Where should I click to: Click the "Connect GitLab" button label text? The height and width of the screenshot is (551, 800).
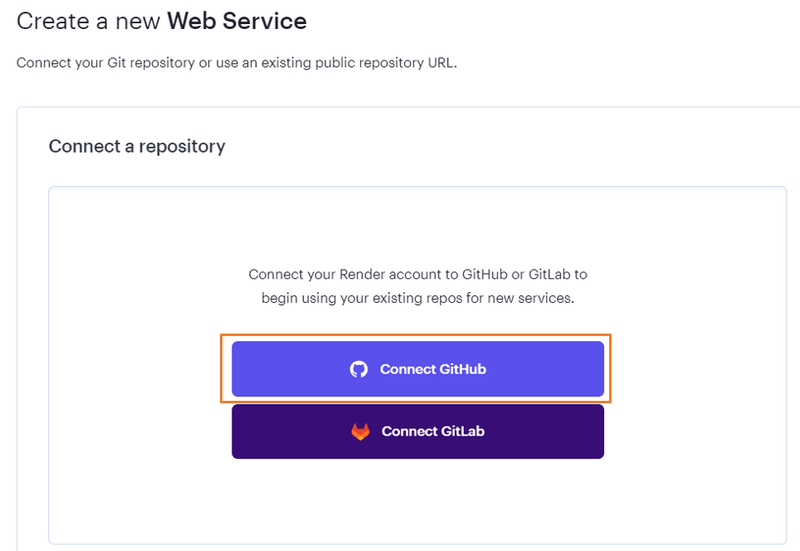433,432
